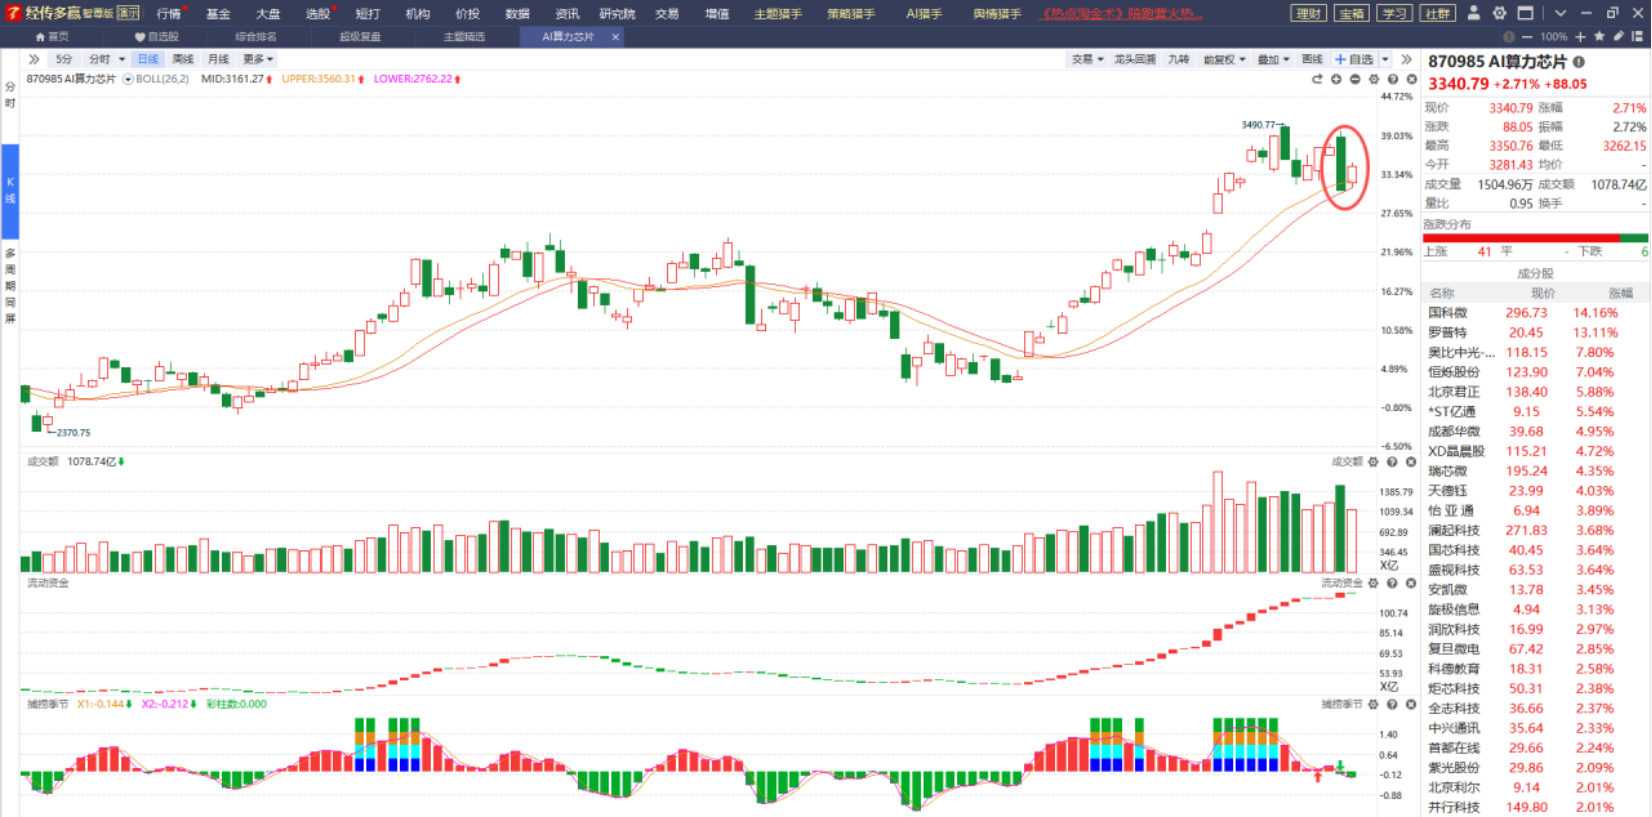1652x817 pixels.
Task: Expand the 更多 period dropdown
Action: 258,60
